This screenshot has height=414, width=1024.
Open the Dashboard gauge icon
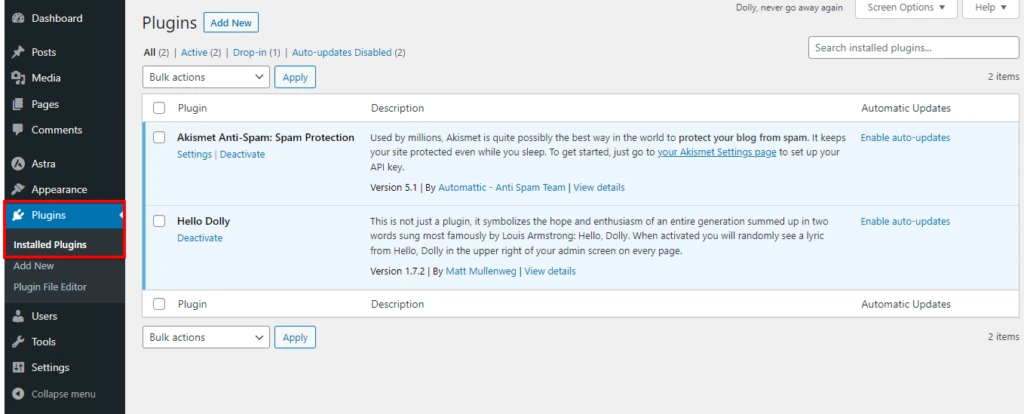(x=18, y=18)
